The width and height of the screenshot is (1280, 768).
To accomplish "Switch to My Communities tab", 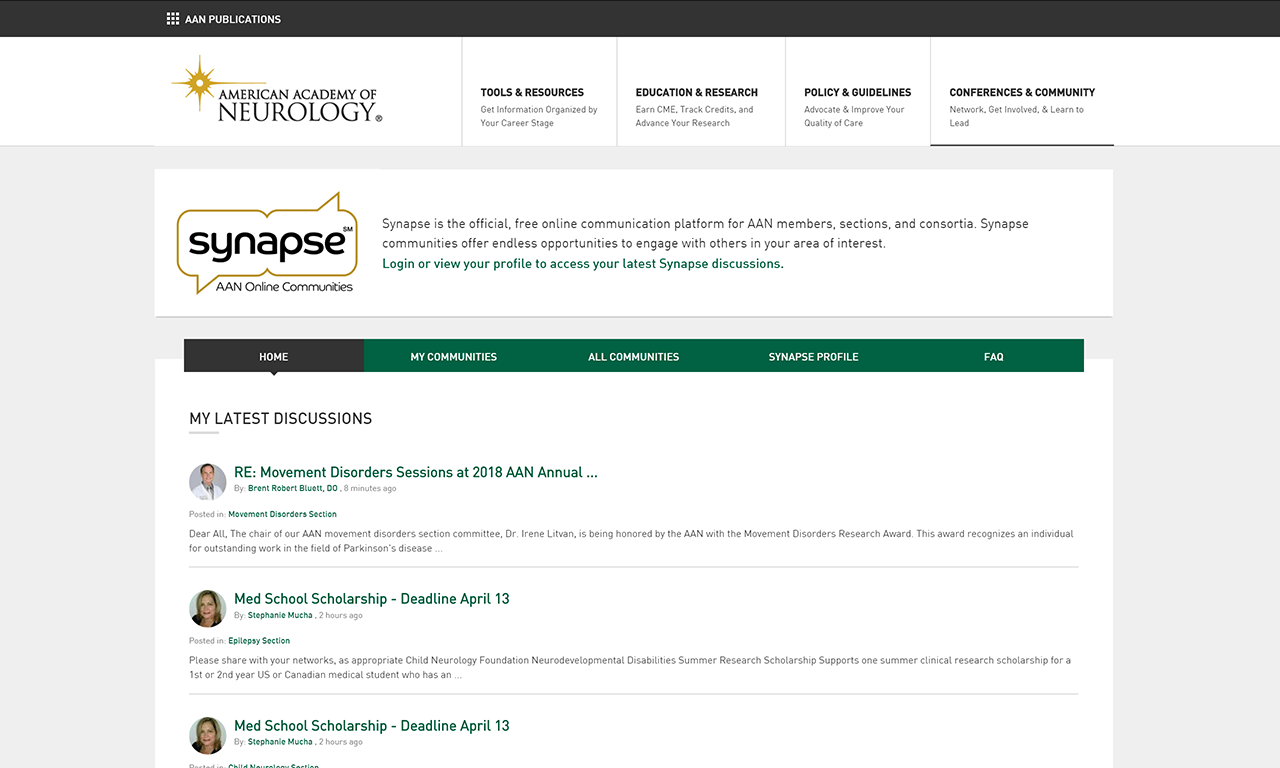I will click(x=454, y=356).
